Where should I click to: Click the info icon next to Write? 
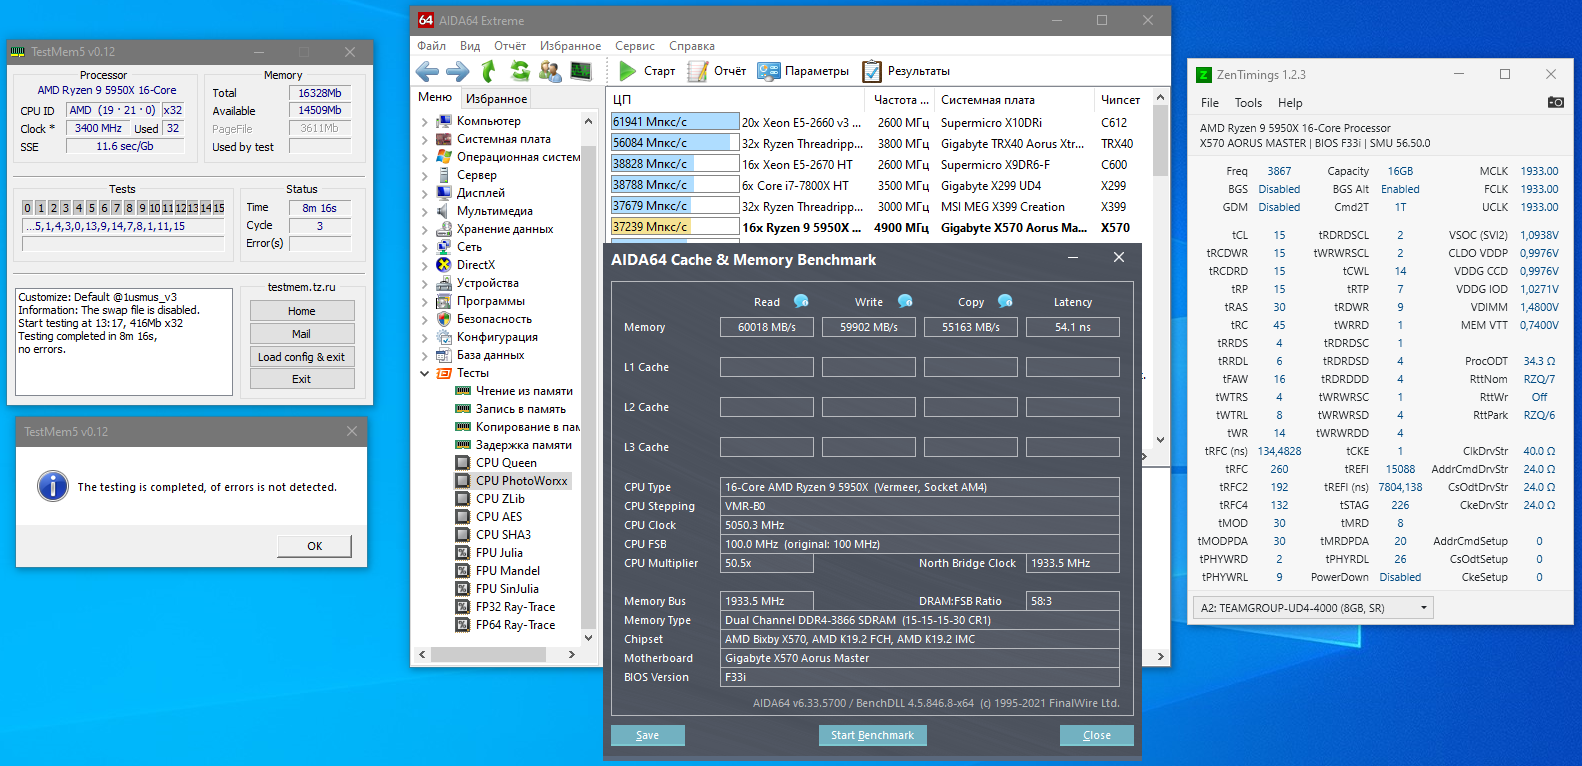(x=905, y=301)
